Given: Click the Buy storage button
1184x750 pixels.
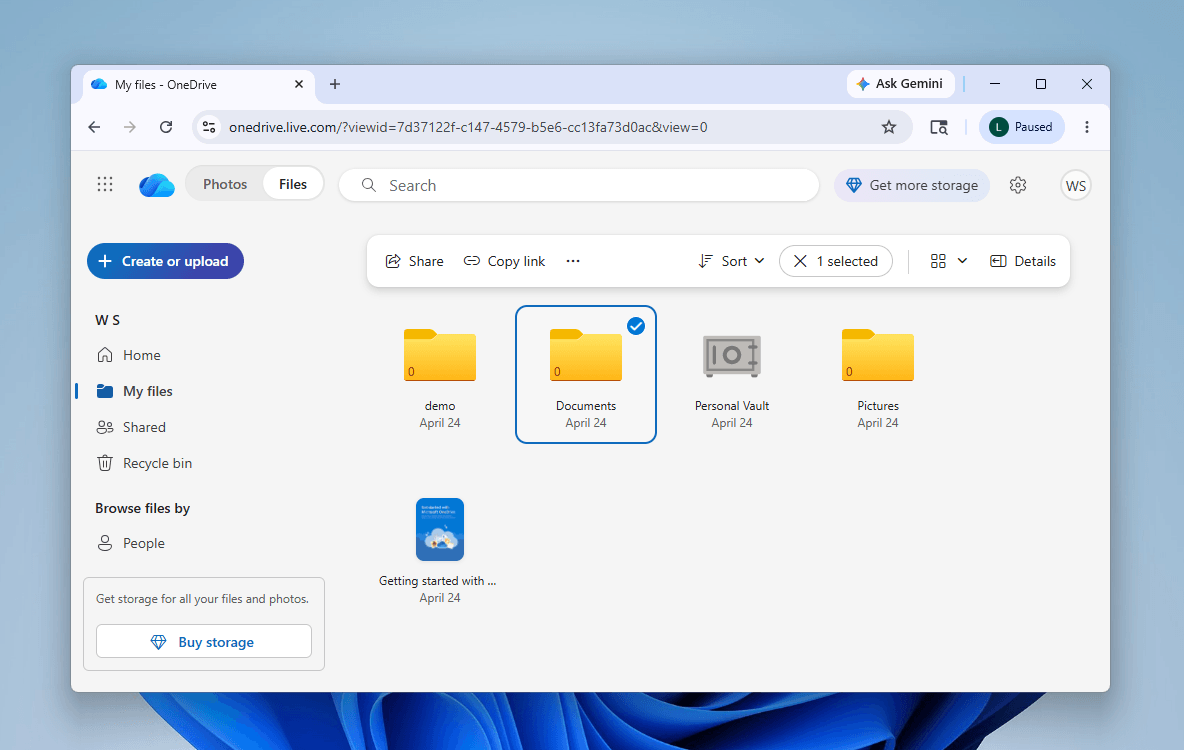Looking at the screenshot, I should point(204,641).
